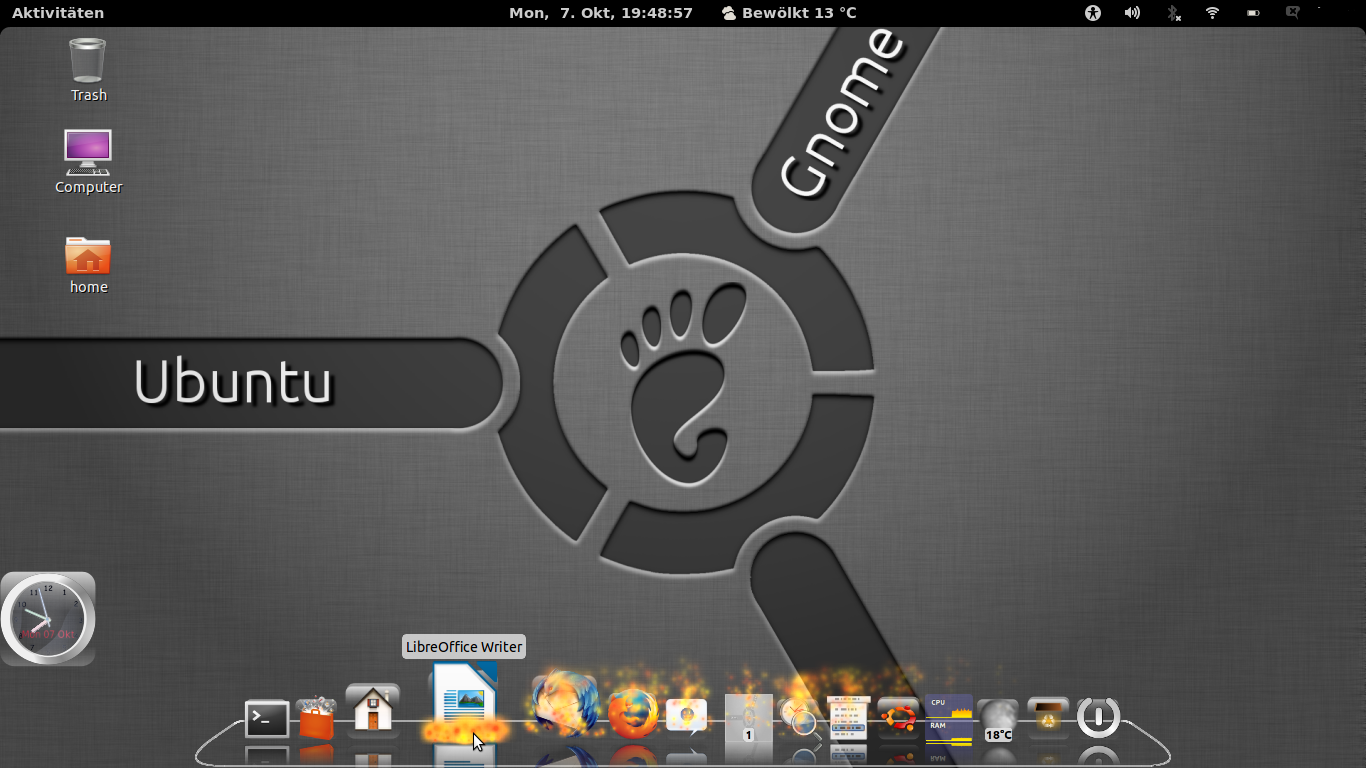Open the chat messenger dock icon
The width and height of the screenshot is (1366, 768).
[x=686, y=716]
